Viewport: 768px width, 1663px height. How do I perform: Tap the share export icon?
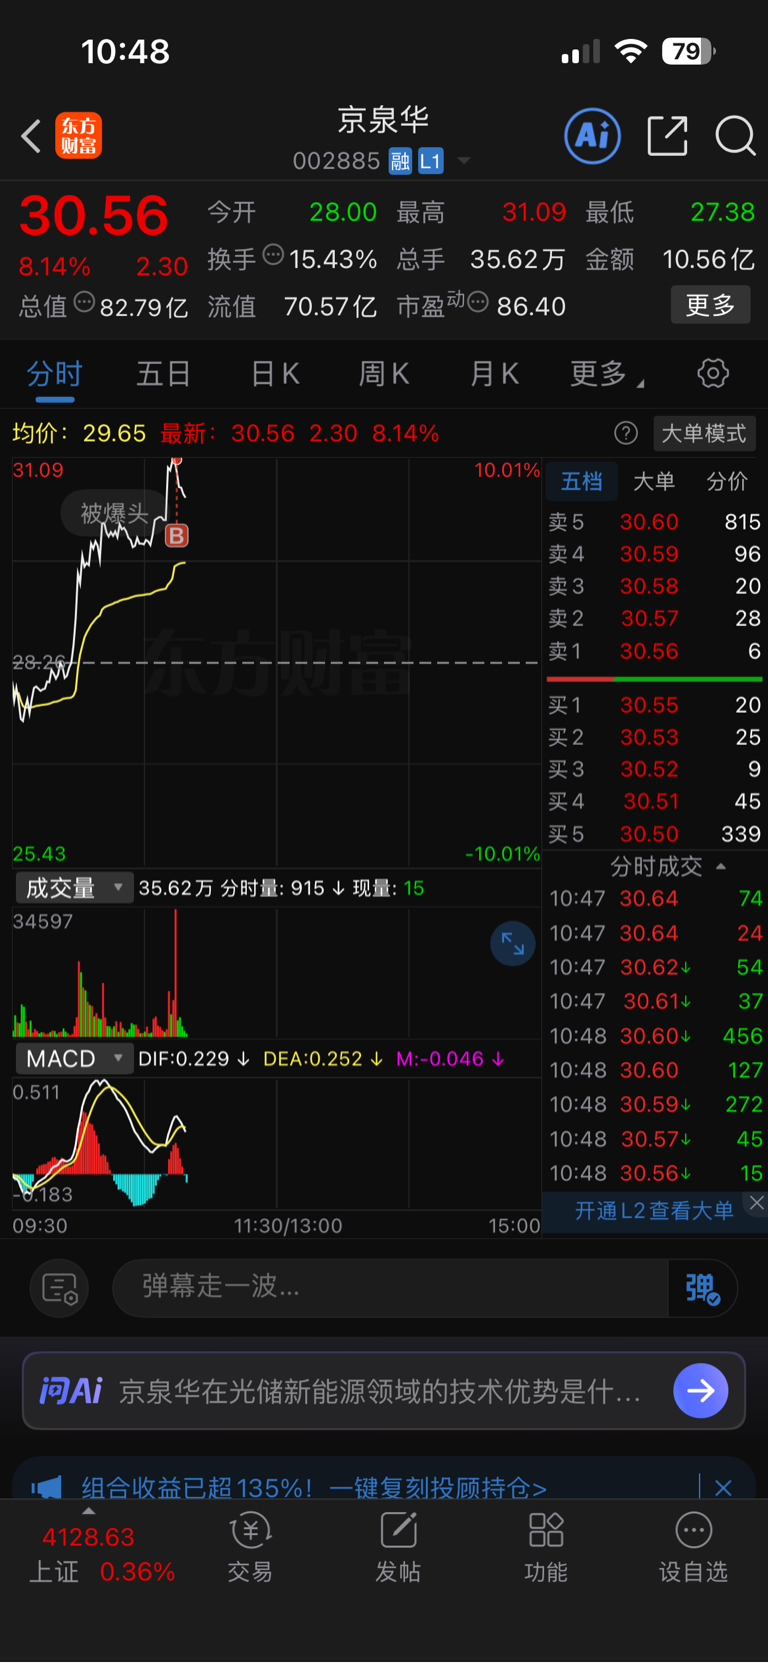(667, 136)
